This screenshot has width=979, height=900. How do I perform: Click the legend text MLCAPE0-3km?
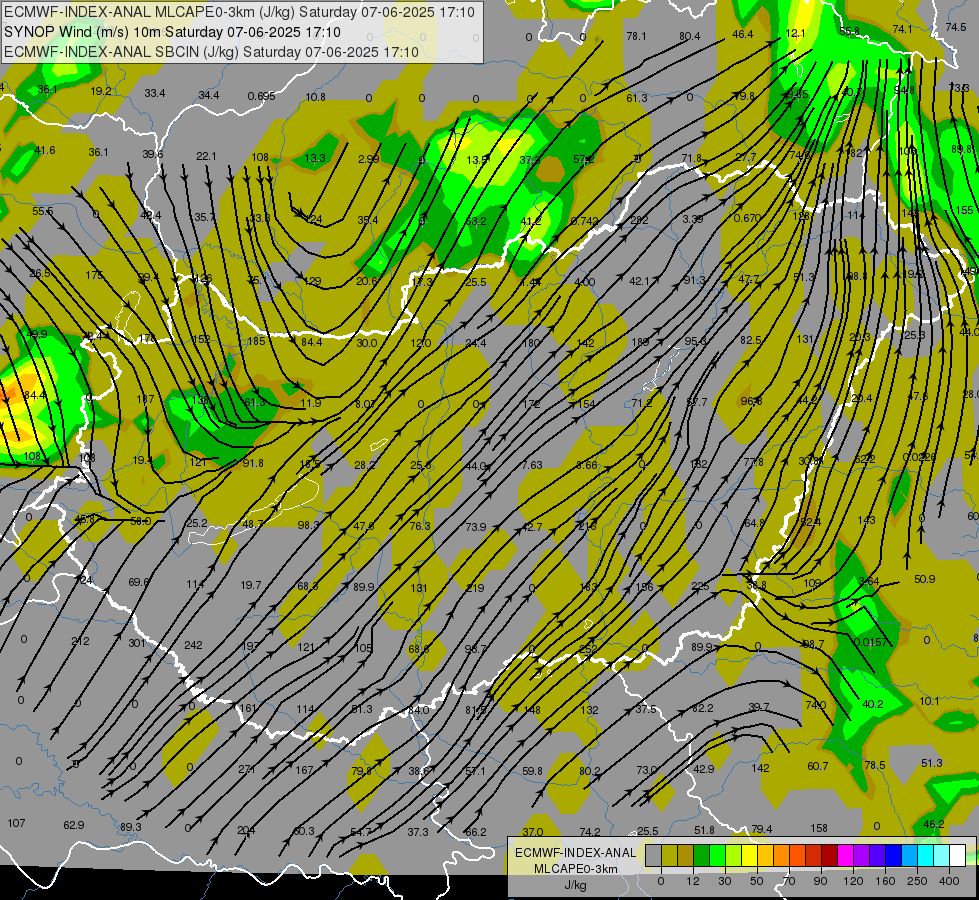point(576,869)
